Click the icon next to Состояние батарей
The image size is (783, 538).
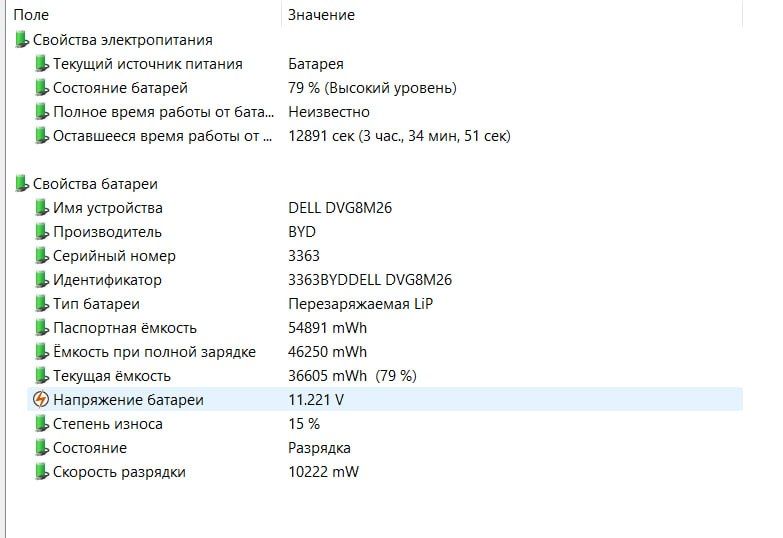[41, 88]
